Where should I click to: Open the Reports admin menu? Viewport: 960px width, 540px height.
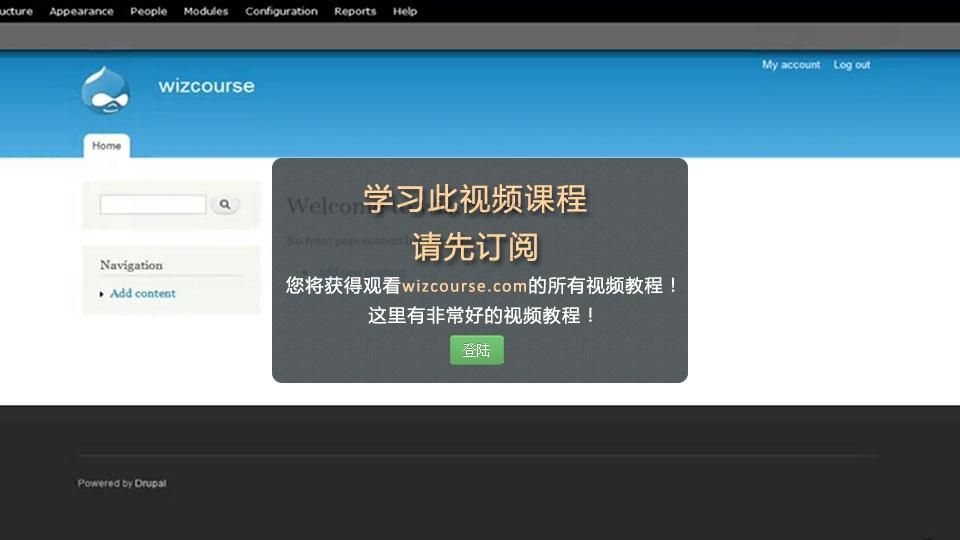tap(355, 11)
